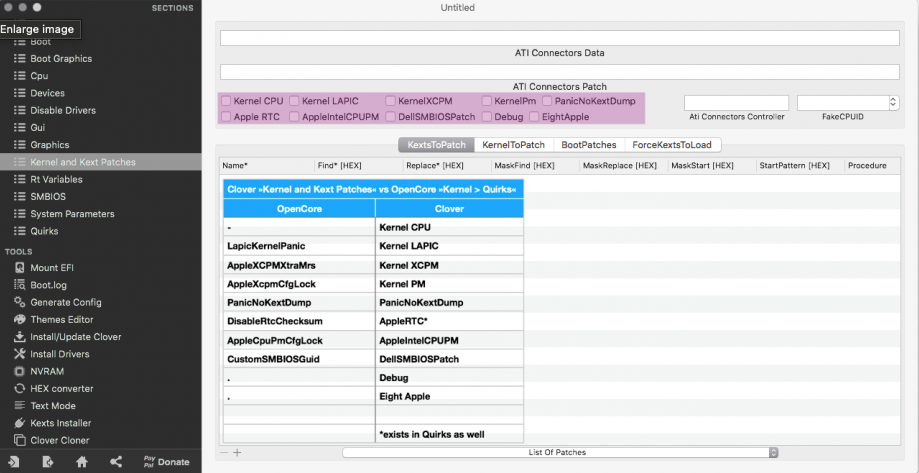919x473 pixels.
Task: Click the PayPal Donate button
Action: click(x=166, y=462)
